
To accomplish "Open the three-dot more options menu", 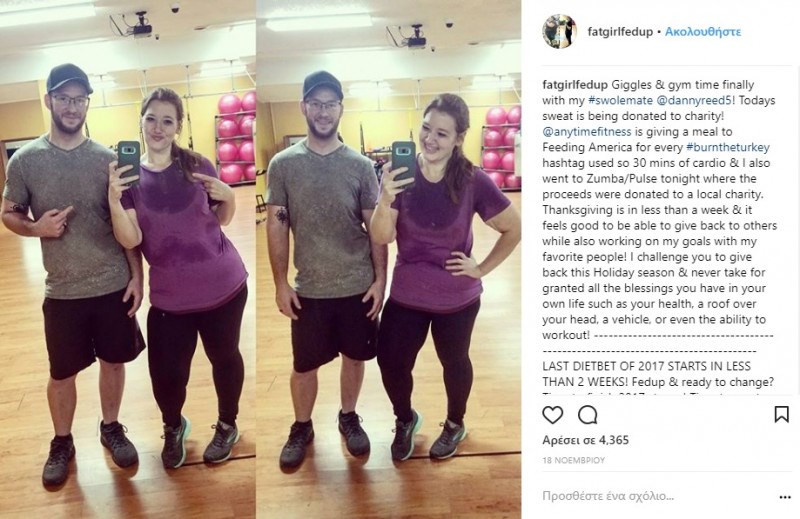I will click(785, 497).
